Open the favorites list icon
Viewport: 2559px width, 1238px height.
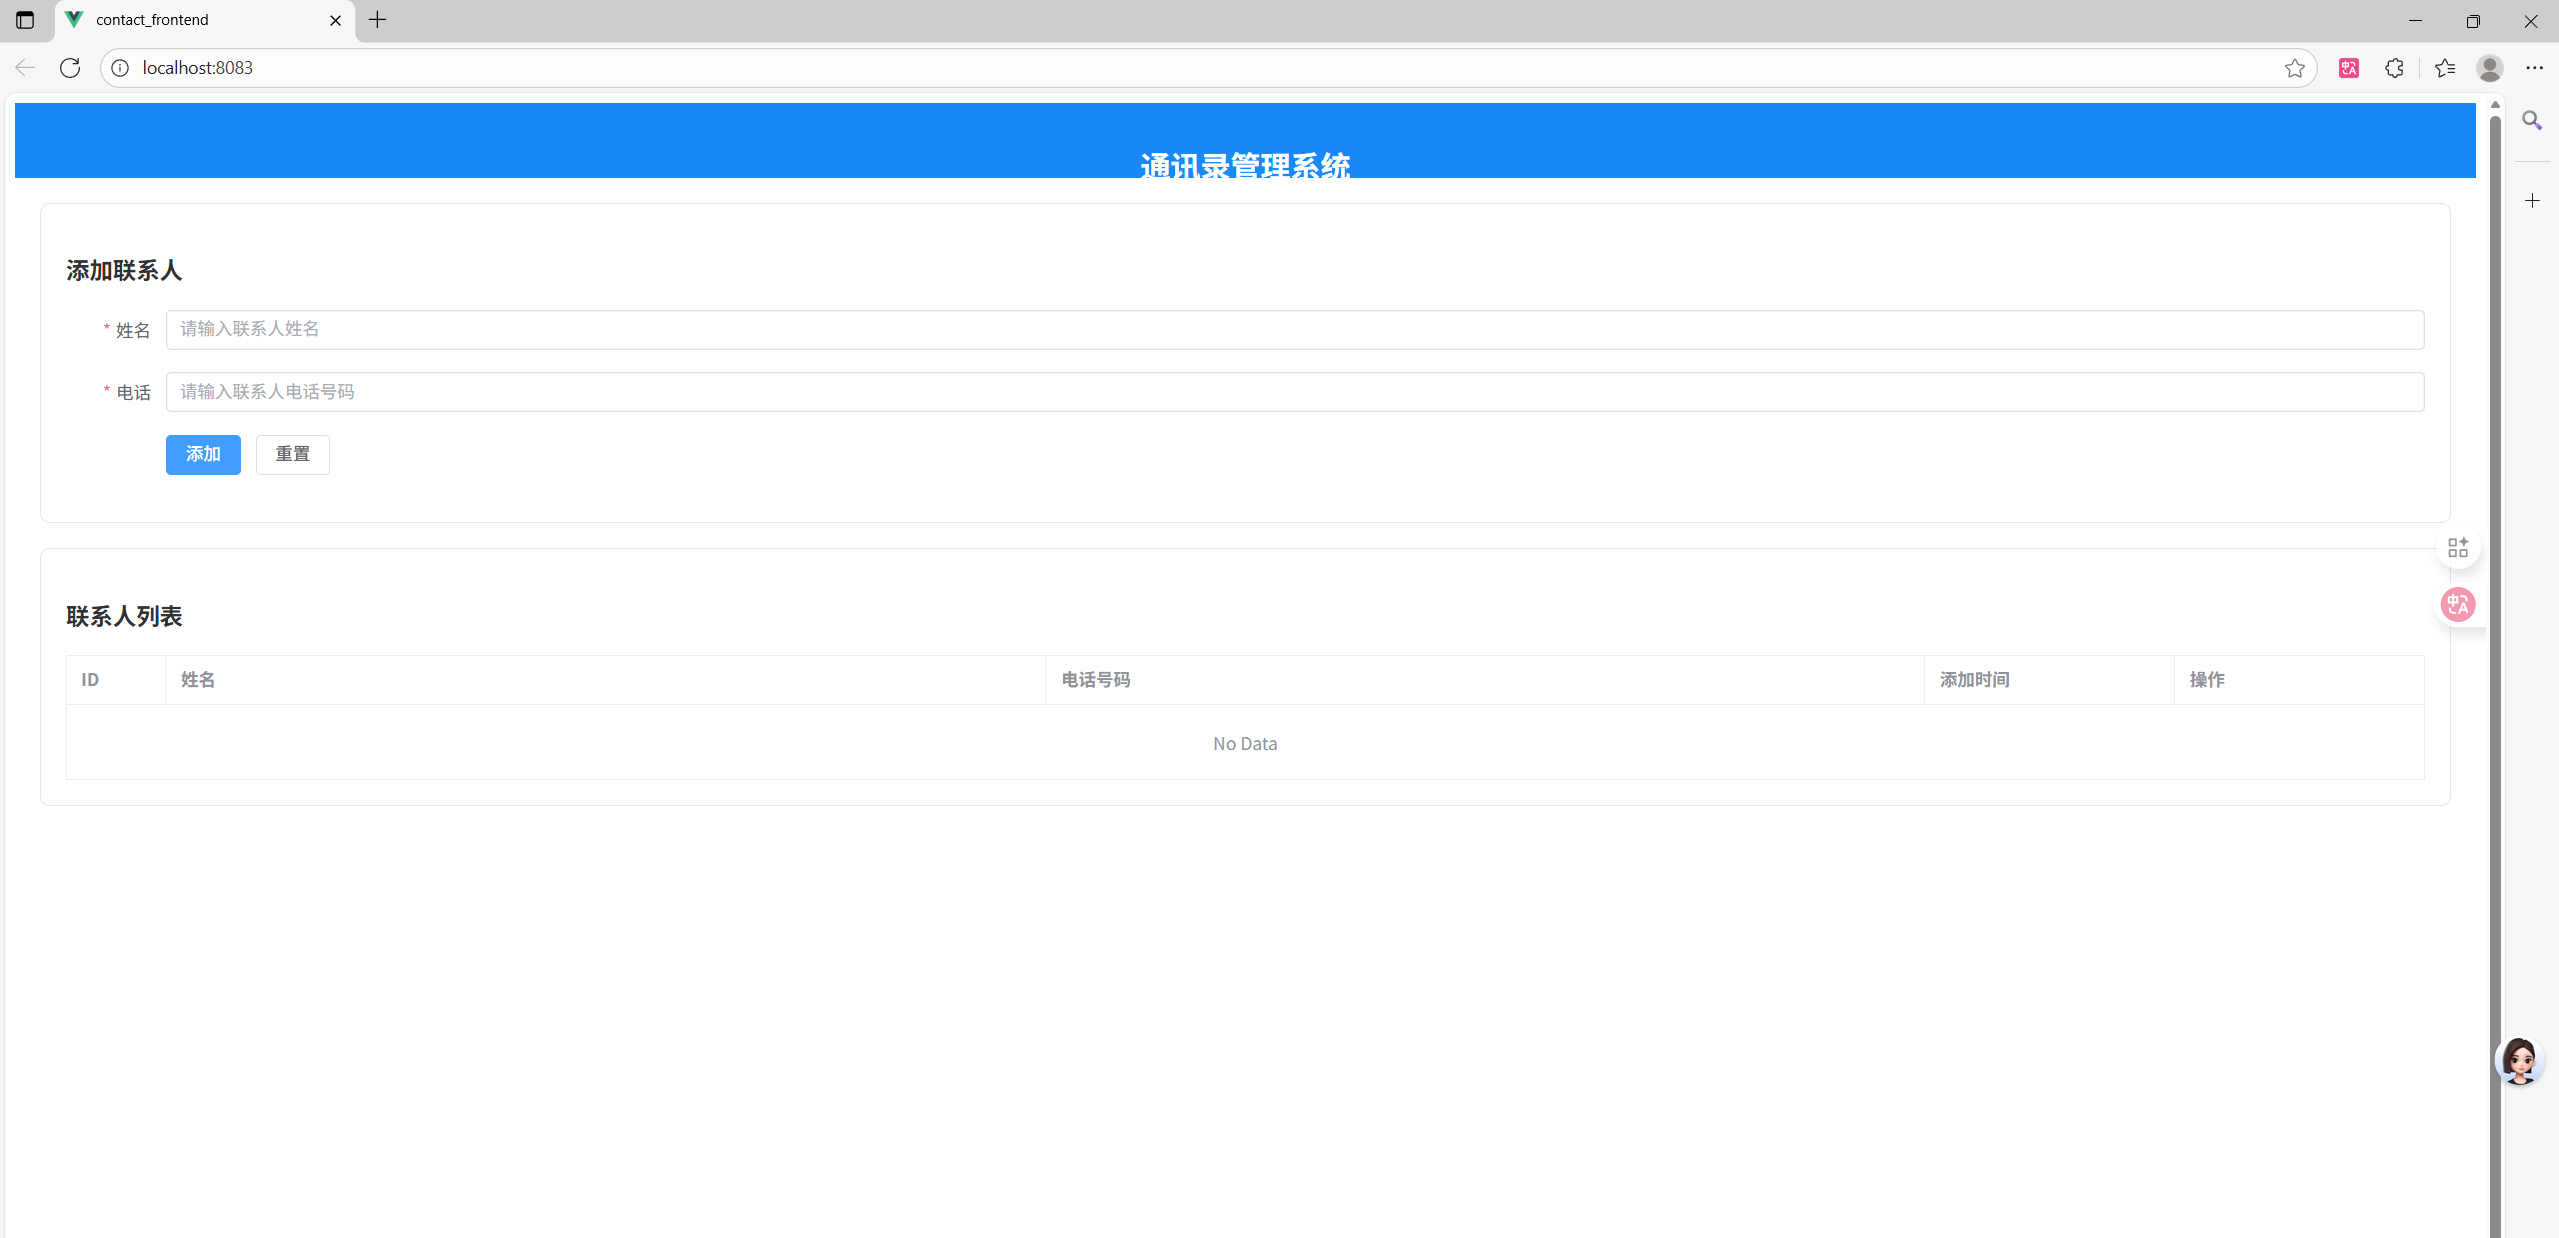tap(2445, 68)
